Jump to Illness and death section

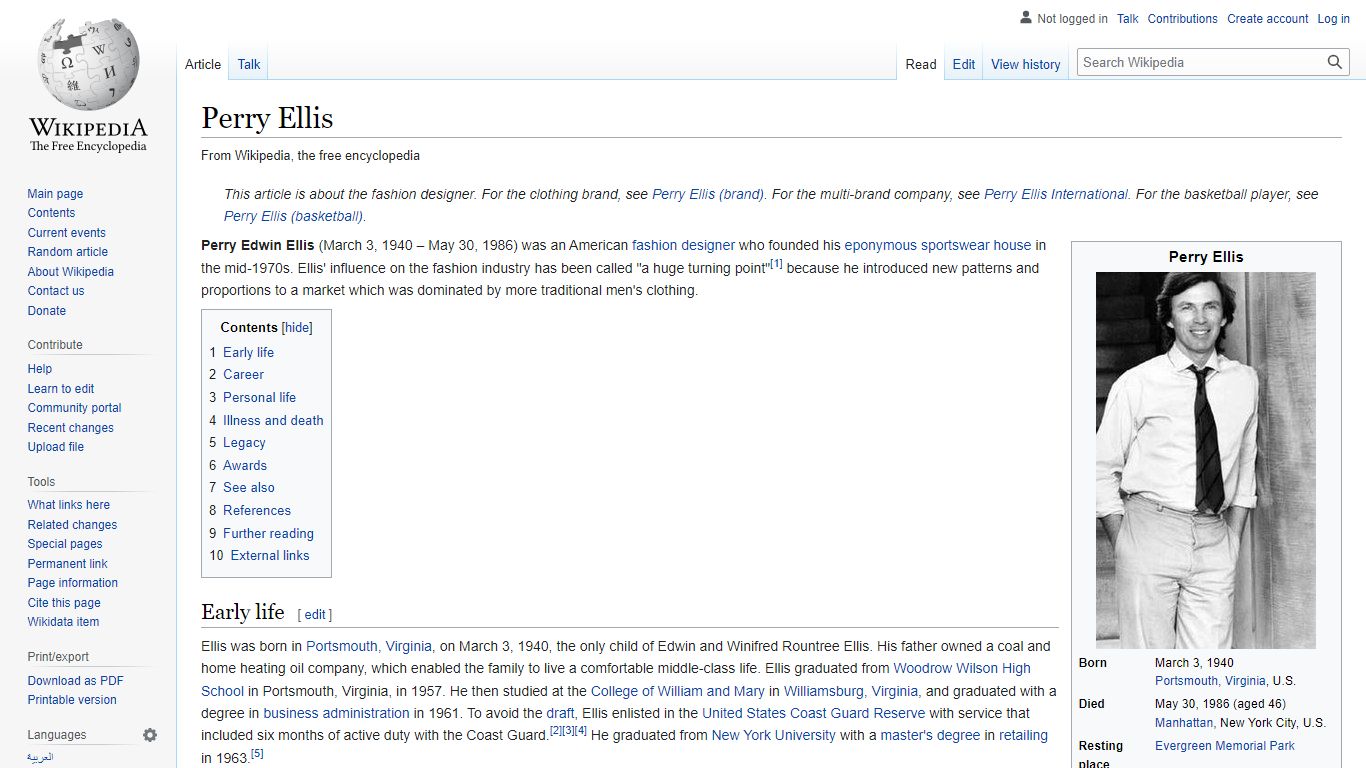(273, 420)
